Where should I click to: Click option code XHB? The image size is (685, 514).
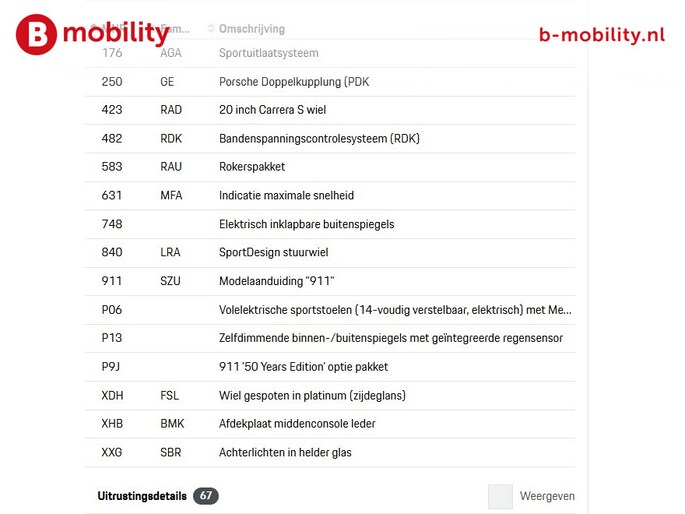[112, 424]
